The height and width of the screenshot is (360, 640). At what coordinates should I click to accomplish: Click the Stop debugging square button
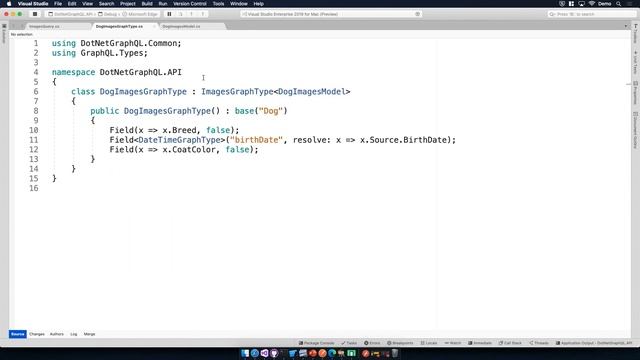pos(35,14)
